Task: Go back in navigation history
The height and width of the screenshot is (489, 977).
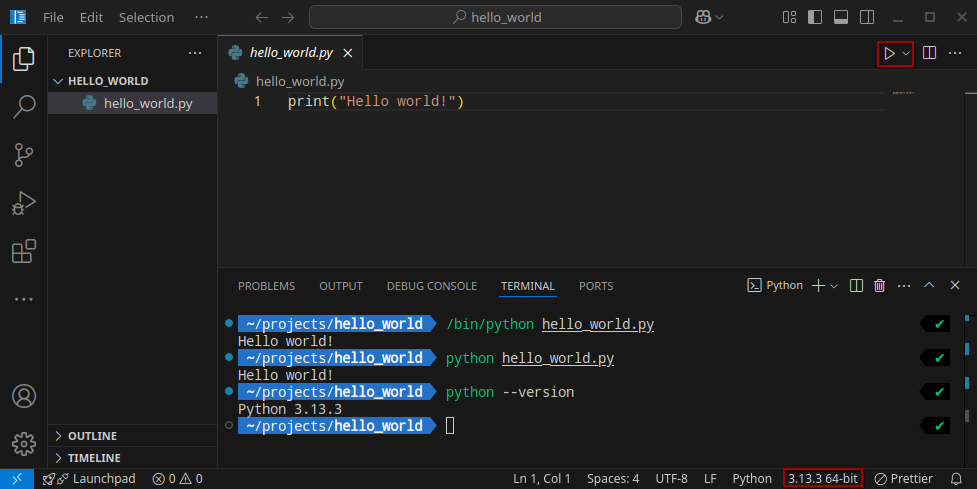Action: point(262,17)
